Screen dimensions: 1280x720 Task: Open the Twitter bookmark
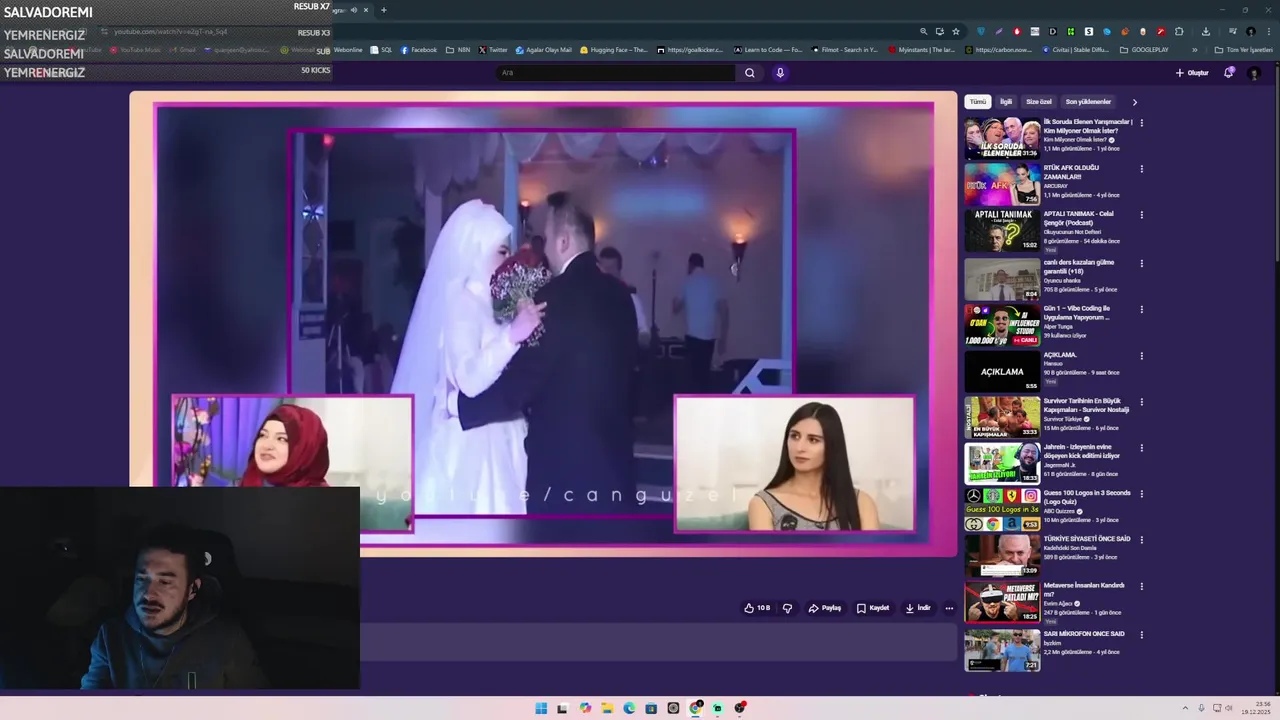click(x=493, y=50)
